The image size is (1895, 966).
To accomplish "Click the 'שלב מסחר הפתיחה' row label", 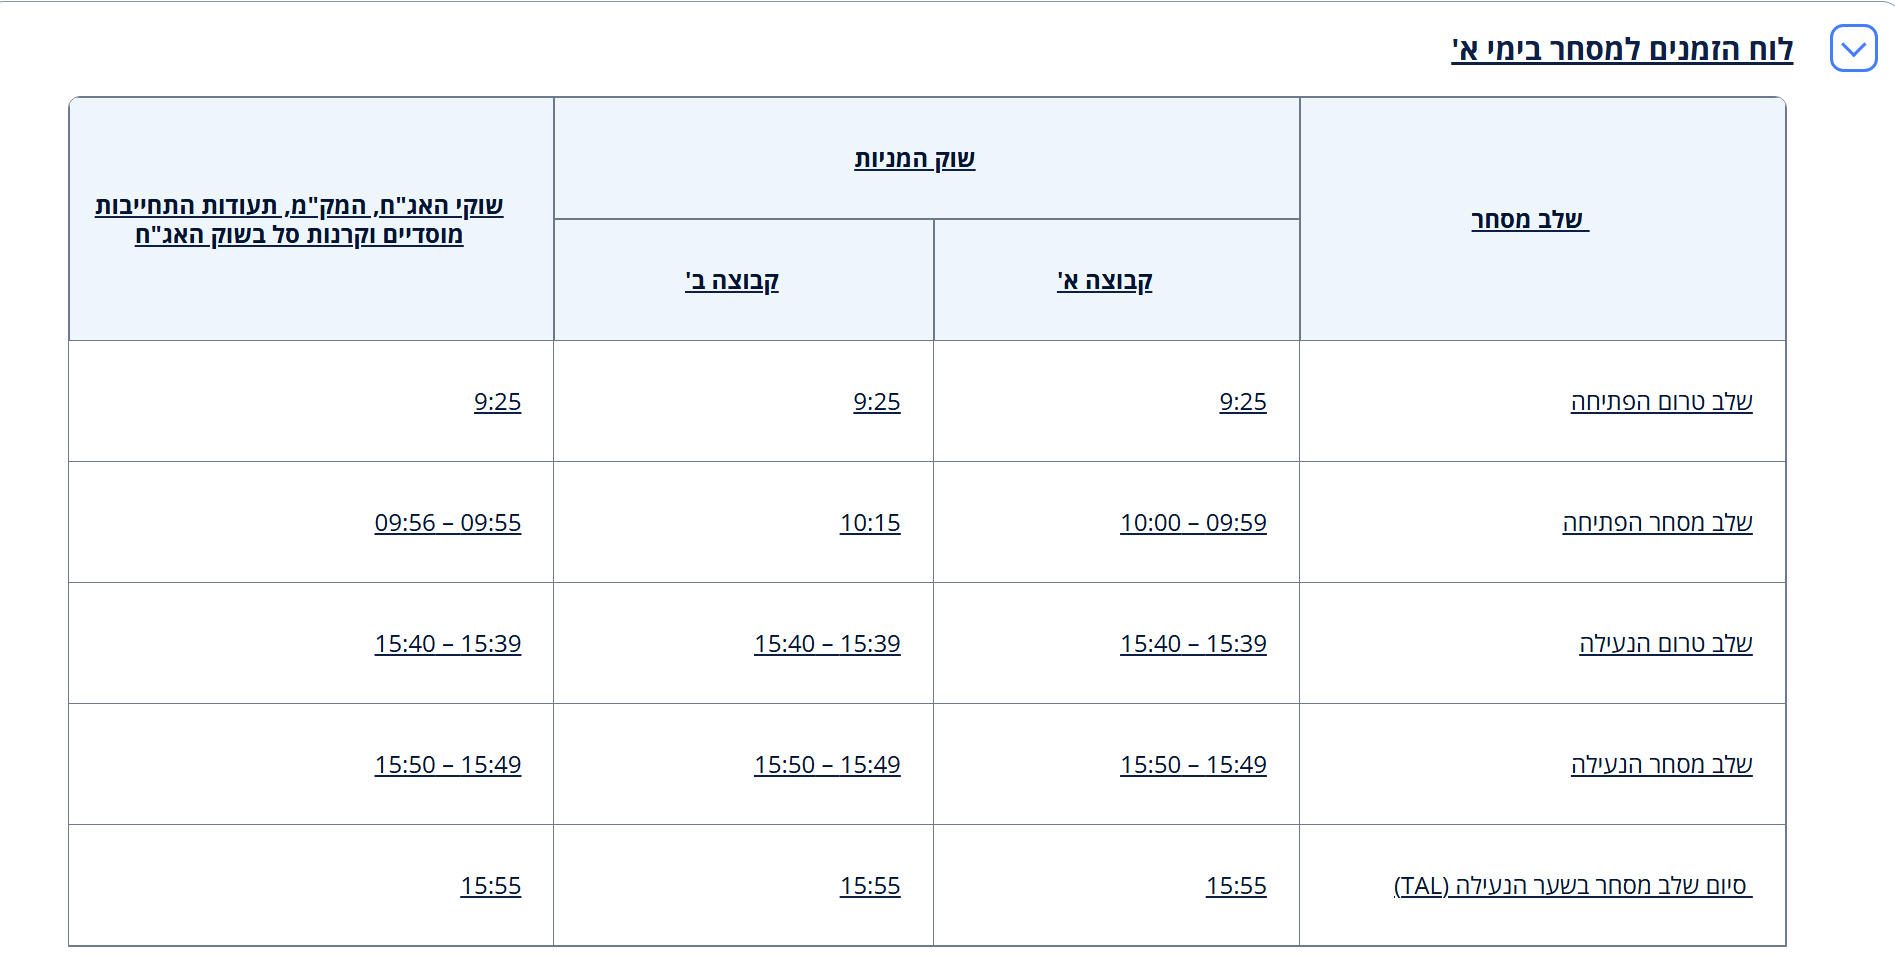I will [x=1657, y=523].
